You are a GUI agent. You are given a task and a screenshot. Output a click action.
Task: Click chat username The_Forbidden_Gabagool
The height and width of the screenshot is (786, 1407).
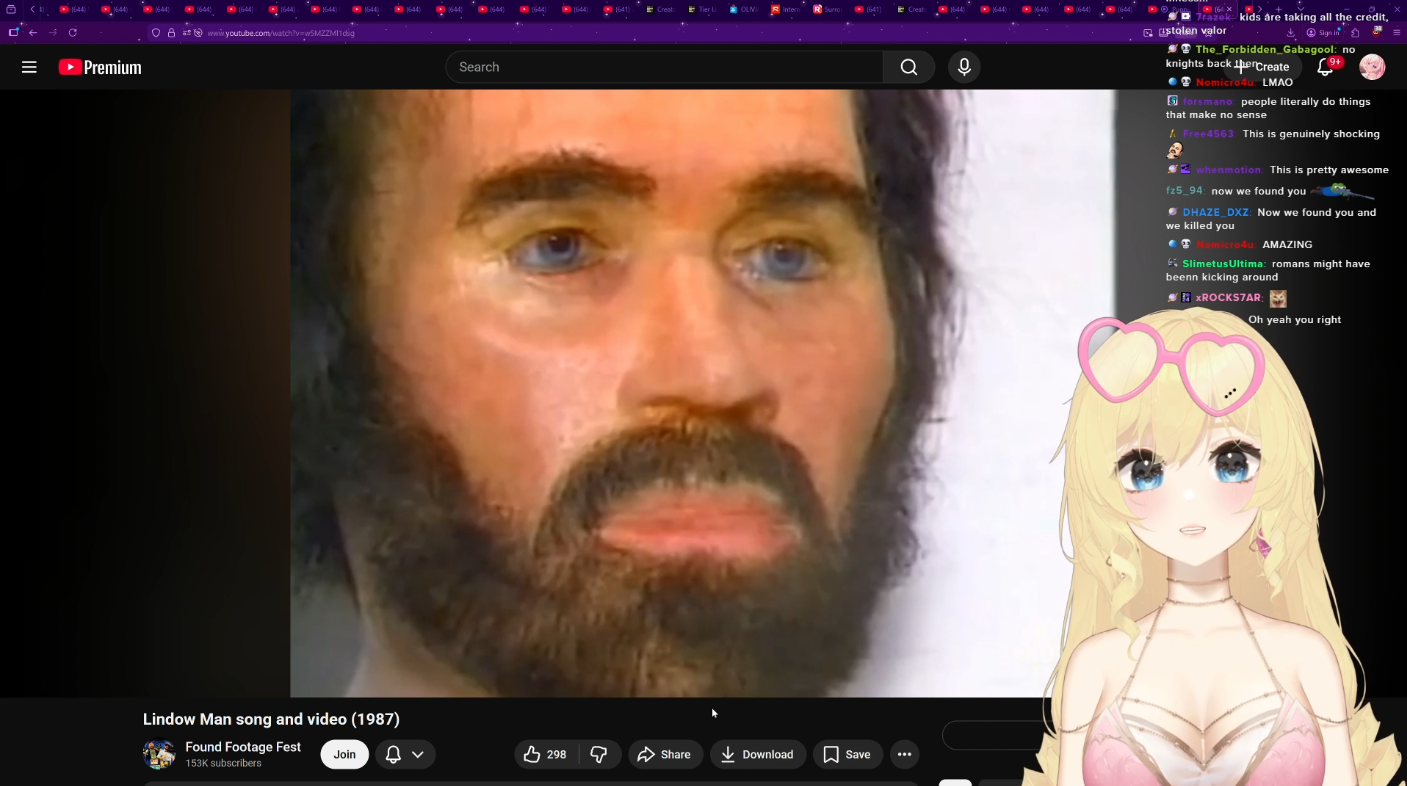(1266, 50)
